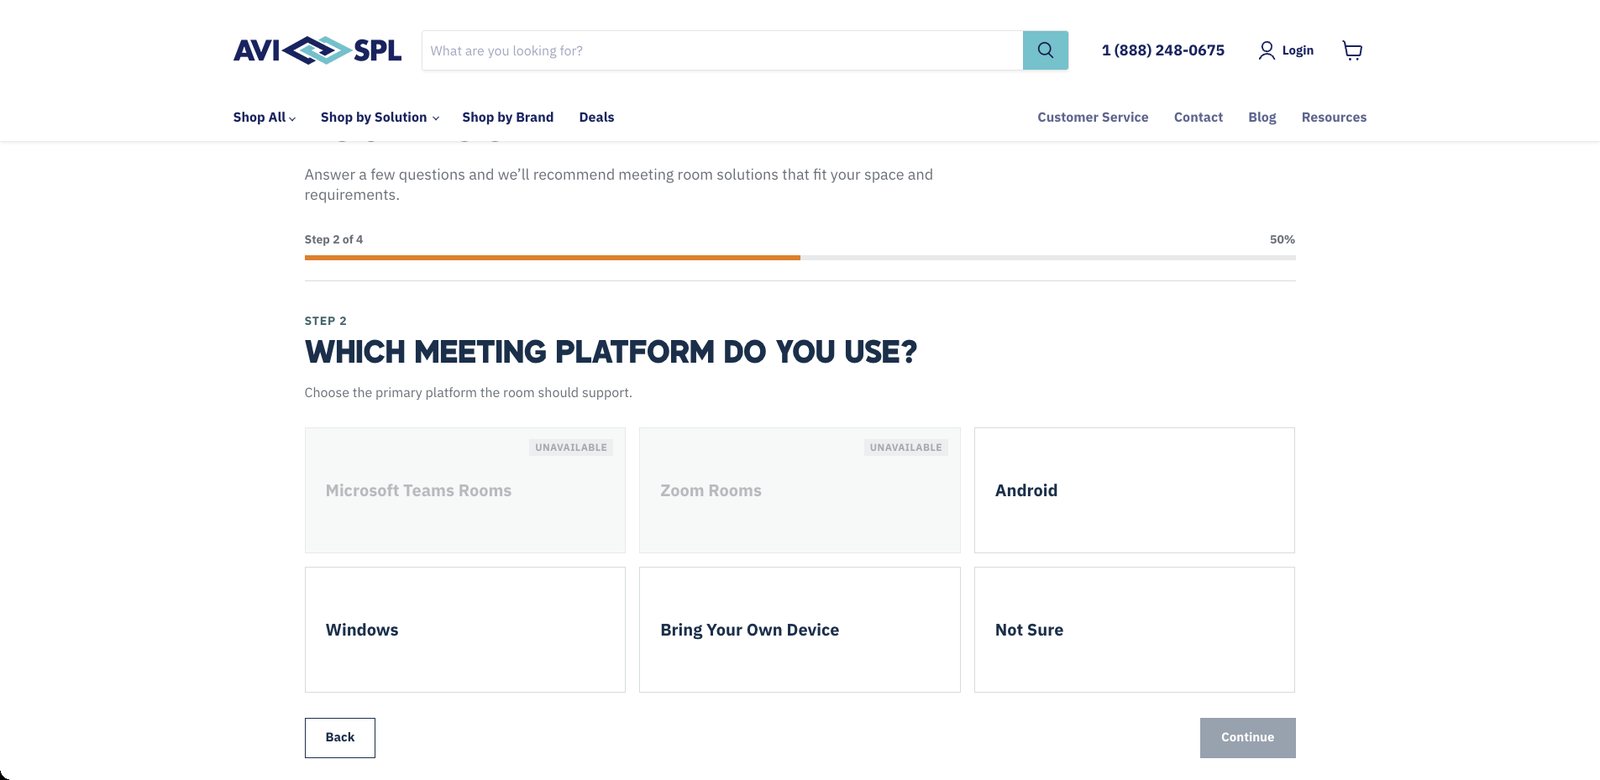Call the 1 (888) 248-0675 number link
The image size is (1600, 780).
1163,50
